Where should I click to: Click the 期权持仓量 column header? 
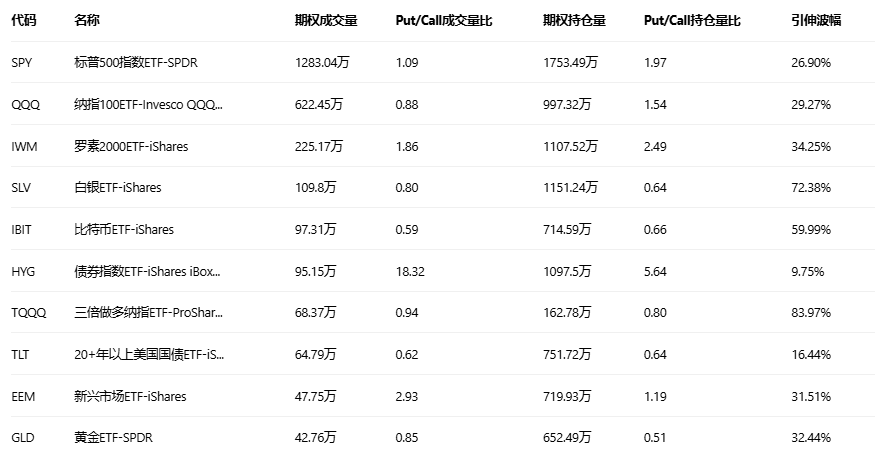tap(574, 20)
